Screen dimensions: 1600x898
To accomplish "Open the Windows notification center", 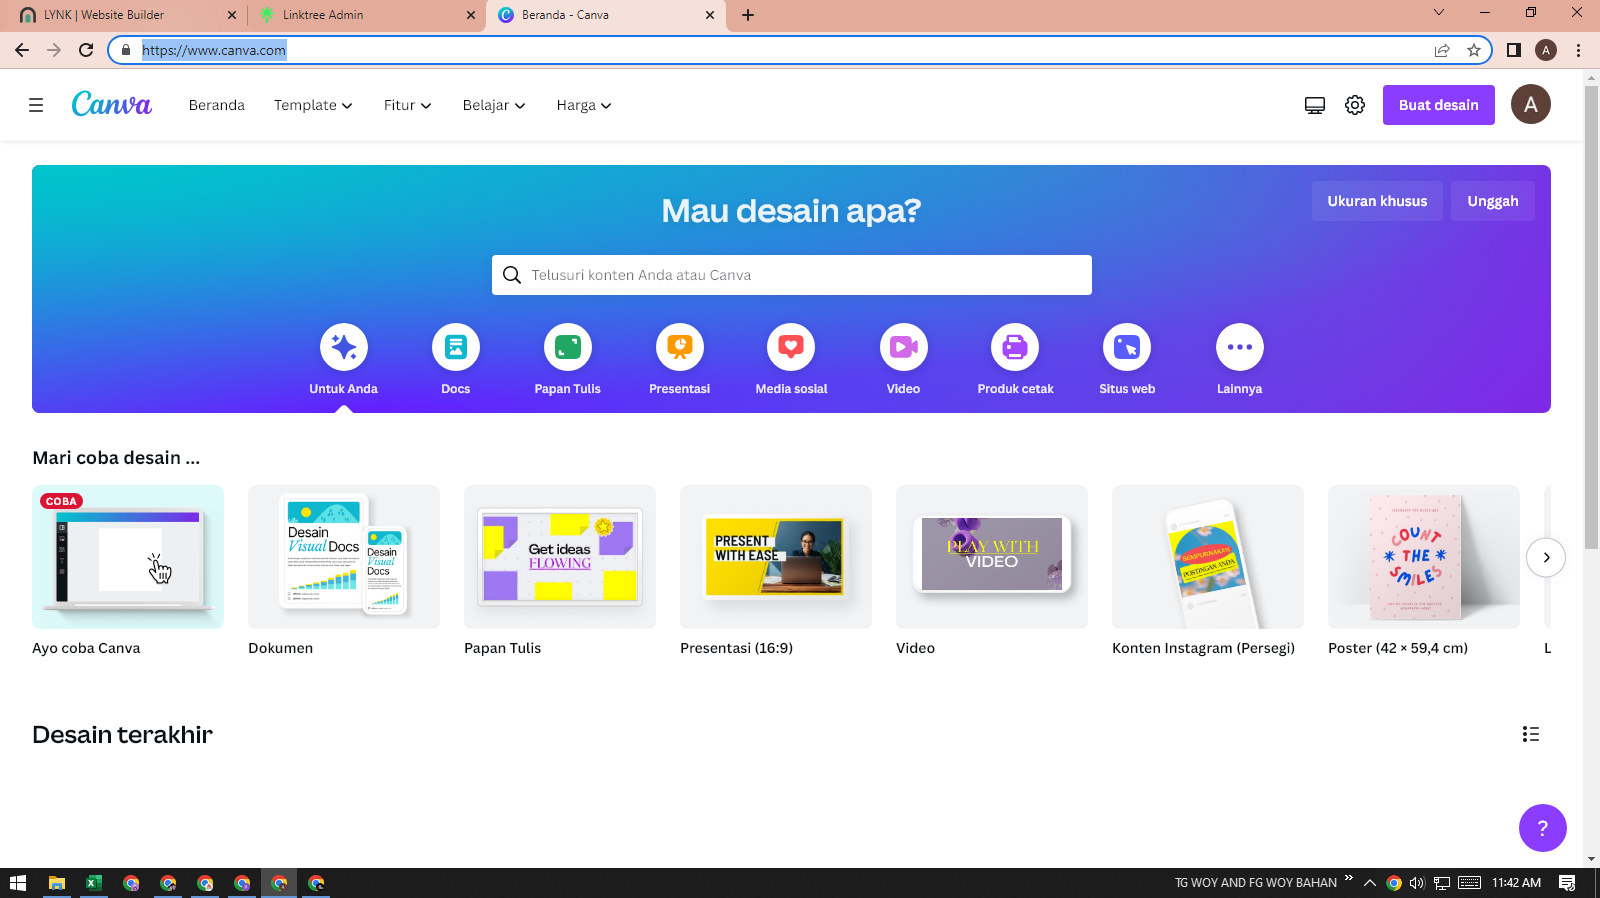I will (x=1567, y=883).
